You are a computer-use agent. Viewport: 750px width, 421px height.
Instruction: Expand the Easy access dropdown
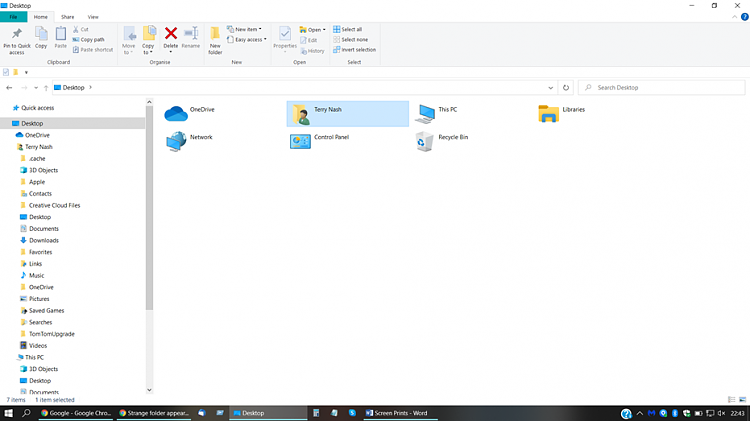[247, 39]
